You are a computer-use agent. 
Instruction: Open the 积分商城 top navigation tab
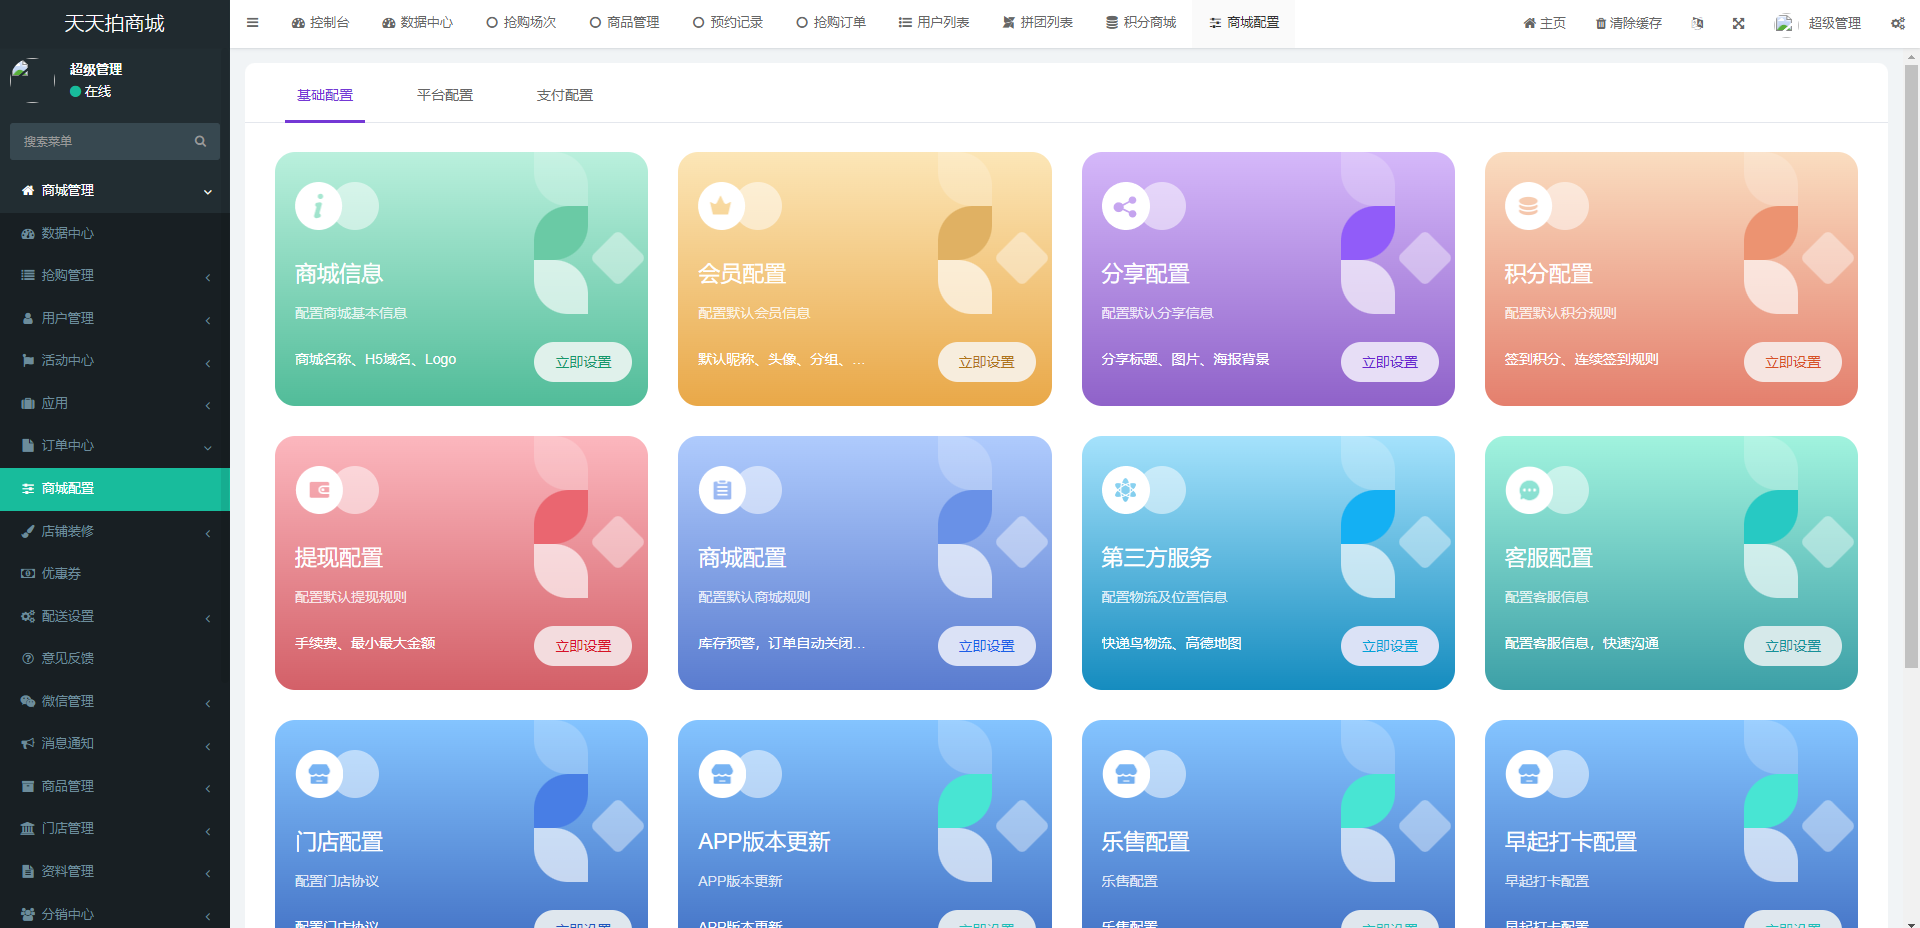1141,22
